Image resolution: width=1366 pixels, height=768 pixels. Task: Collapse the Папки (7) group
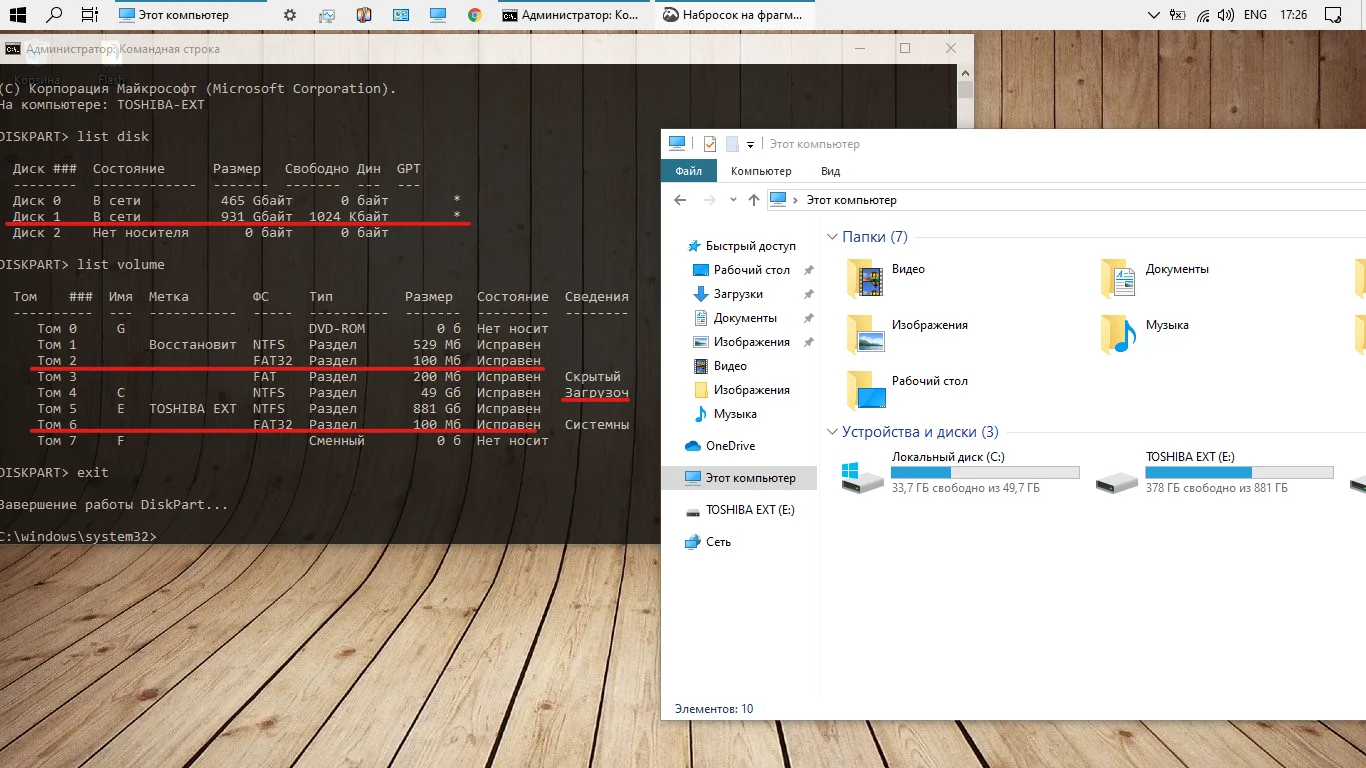[832, 237]
